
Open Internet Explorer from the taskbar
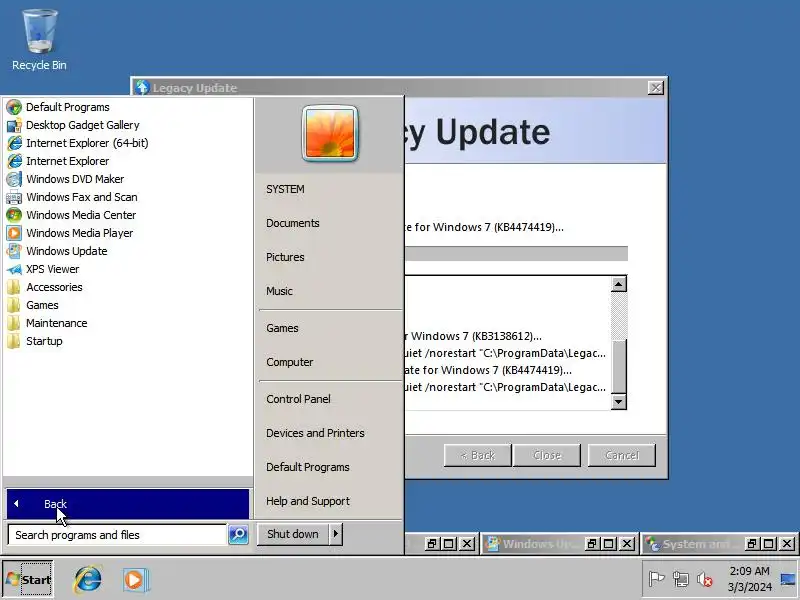click(x=88, y=580)
